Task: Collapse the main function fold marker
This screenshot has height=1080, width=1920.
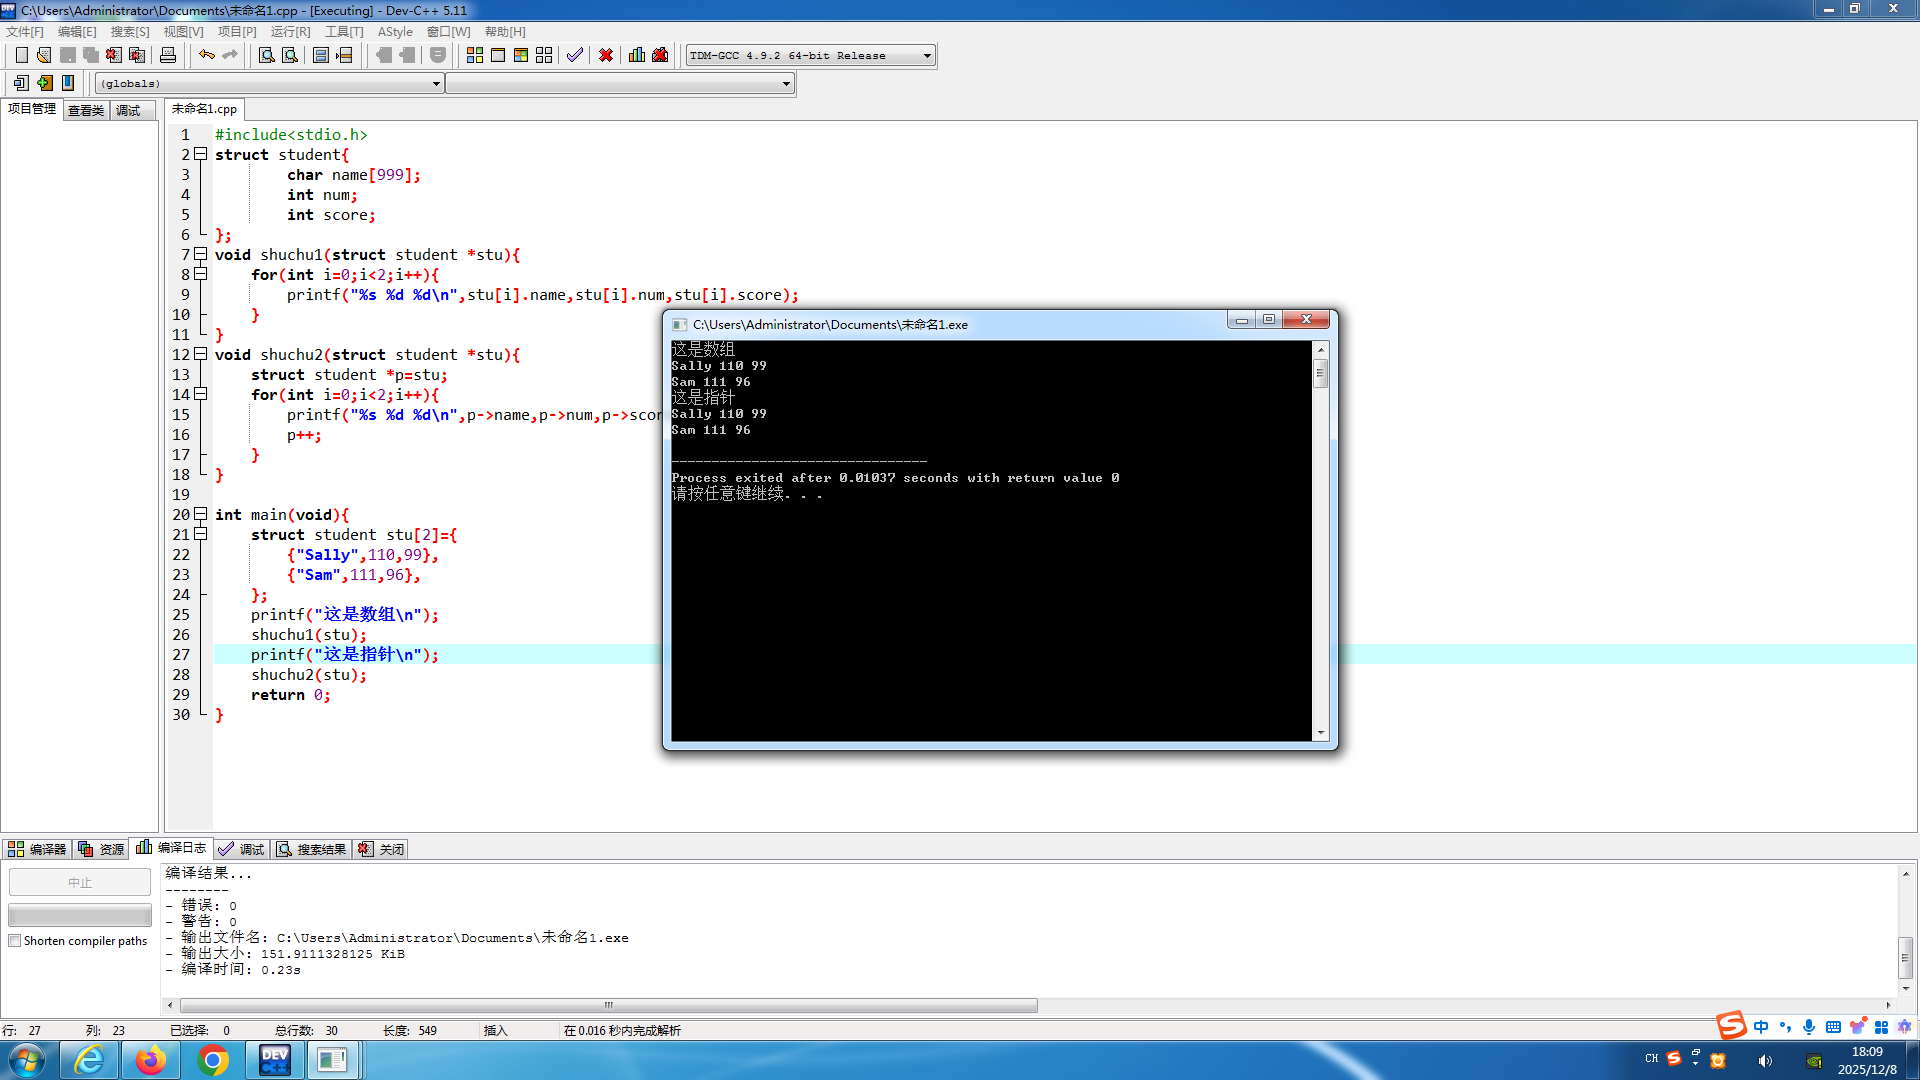Action: [x=200, y=514]
